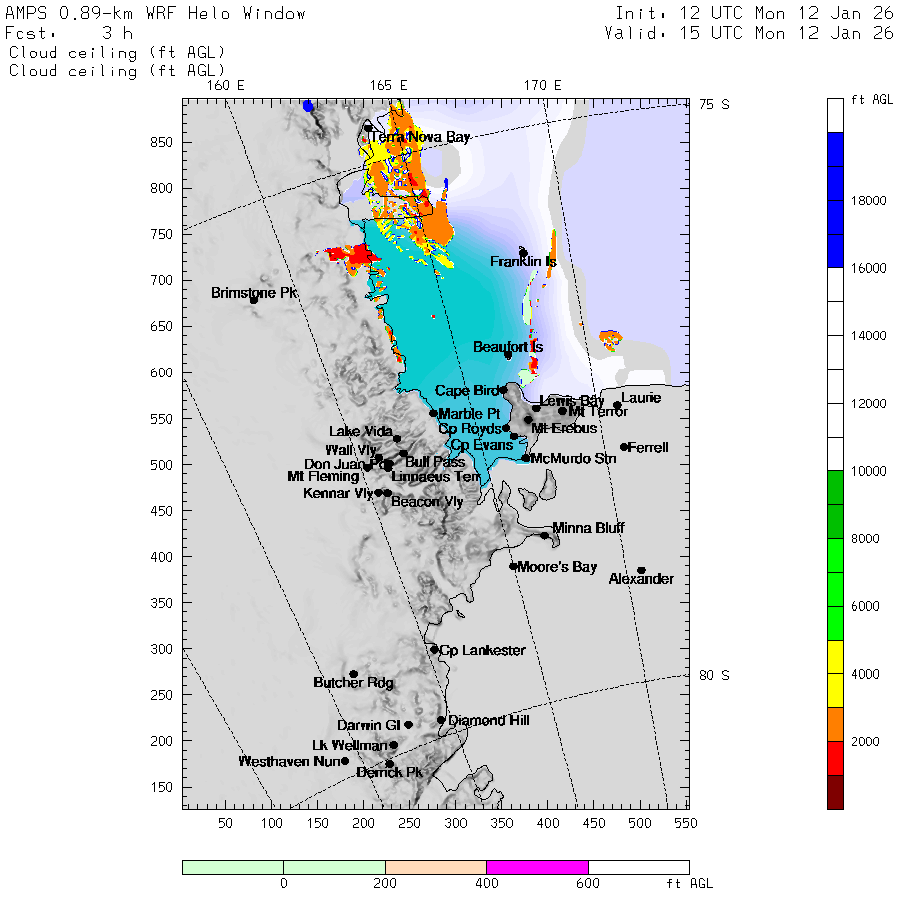The height and width of the screenshot is (900, 900).
Task: Select the orange swatch in vertical colorbar
Action: click(x=835, y=724)
